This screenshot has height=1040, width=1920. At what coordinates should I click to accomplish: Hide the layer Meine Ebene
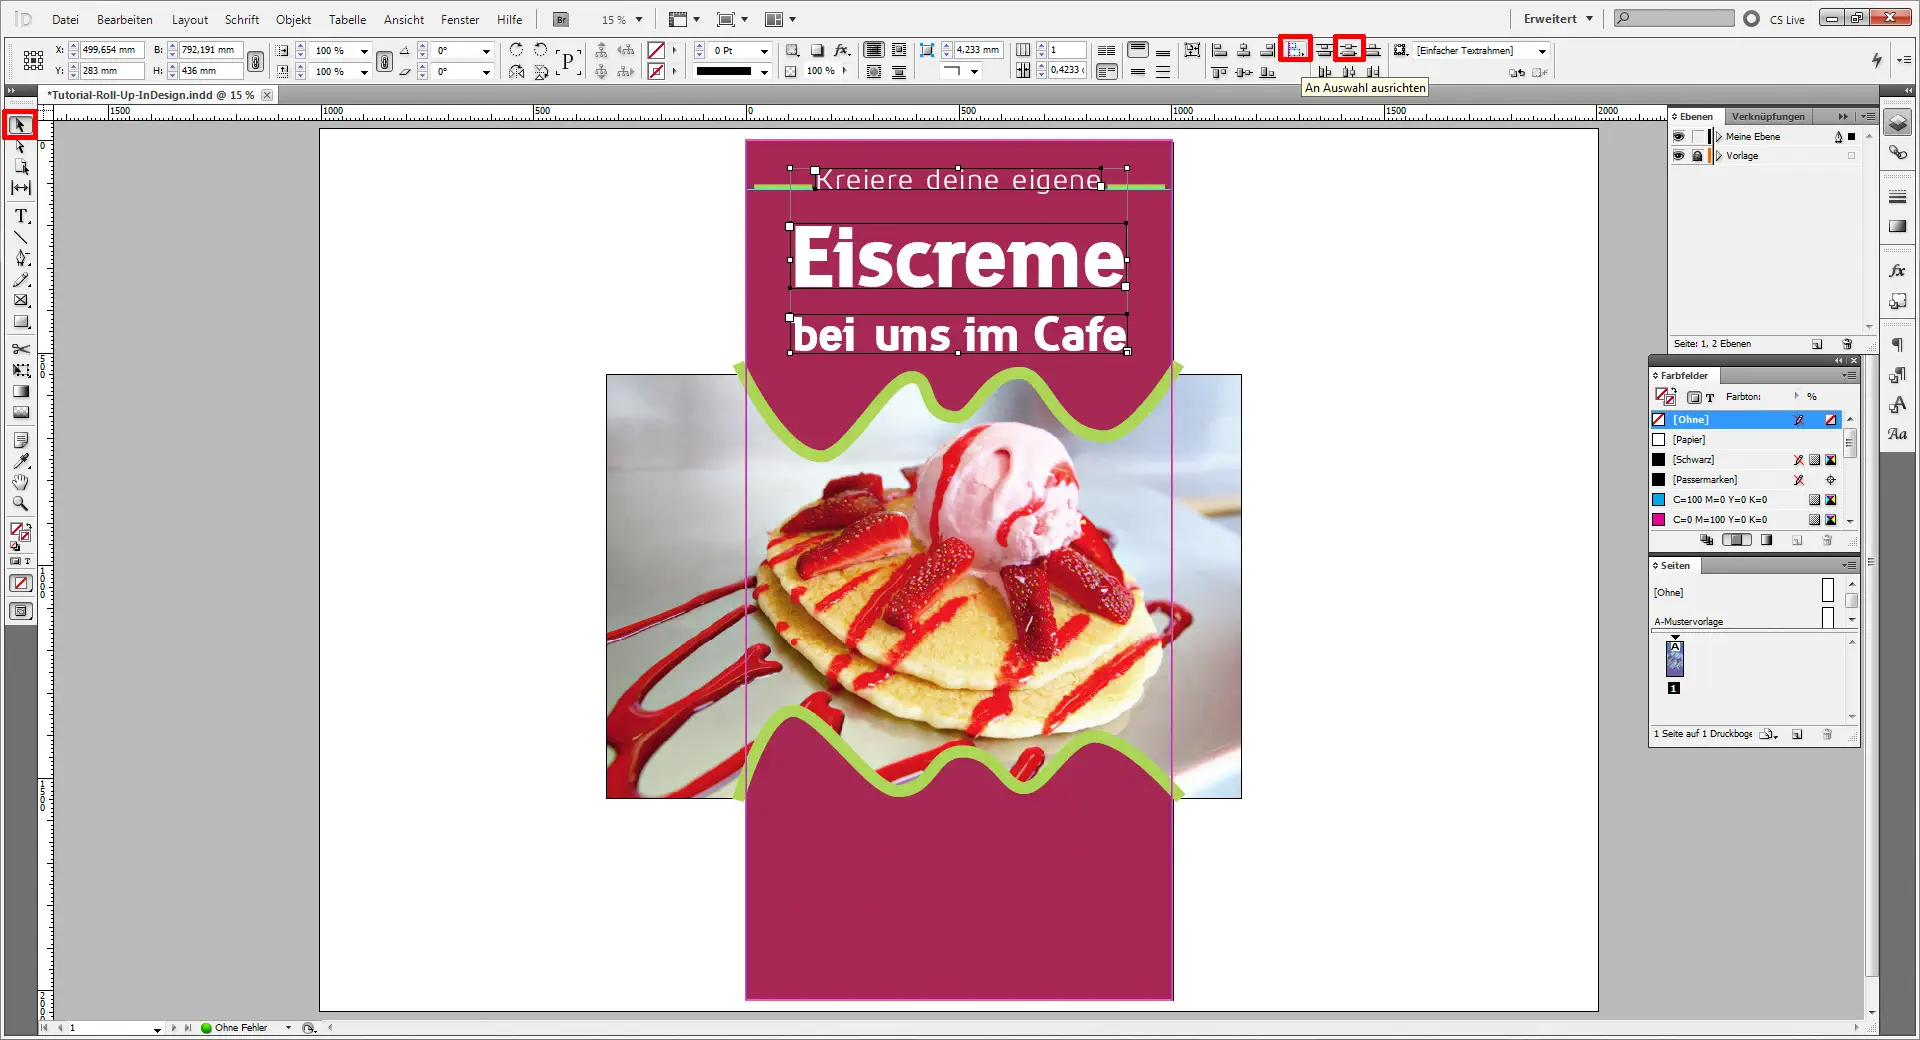(x=1679, y=136)
